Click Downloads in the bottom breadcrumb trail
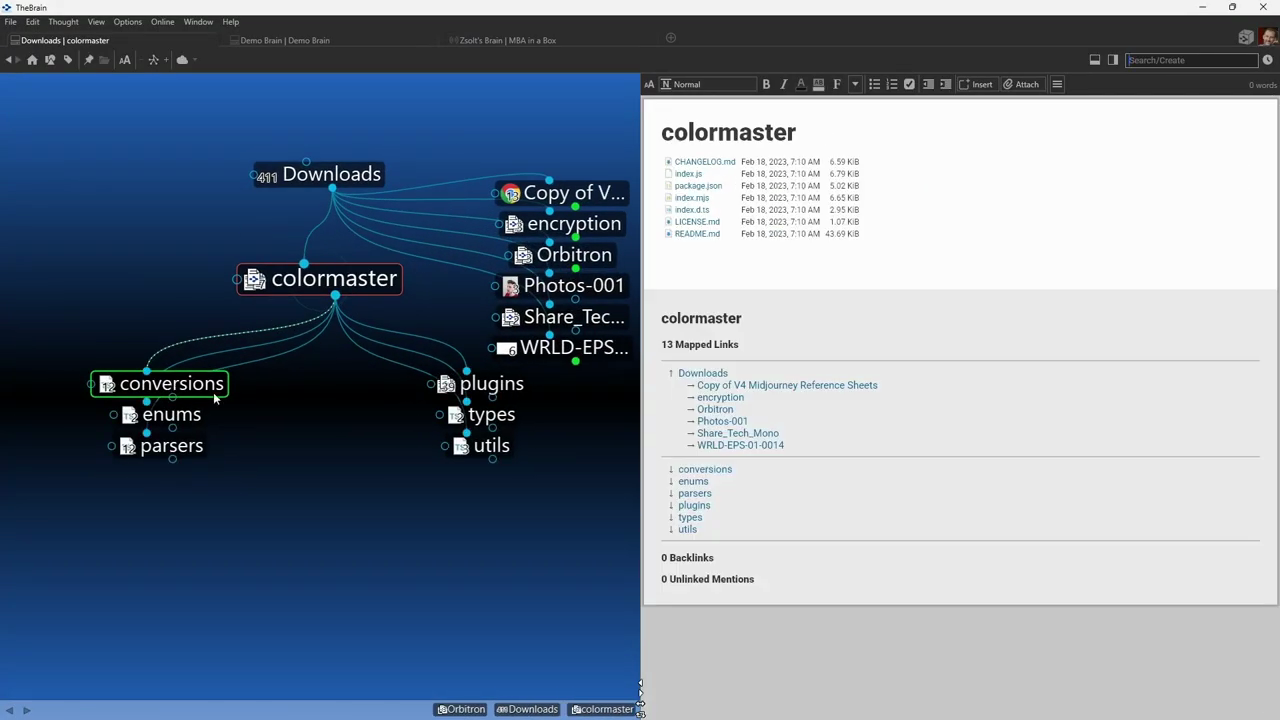 [527, 709]
